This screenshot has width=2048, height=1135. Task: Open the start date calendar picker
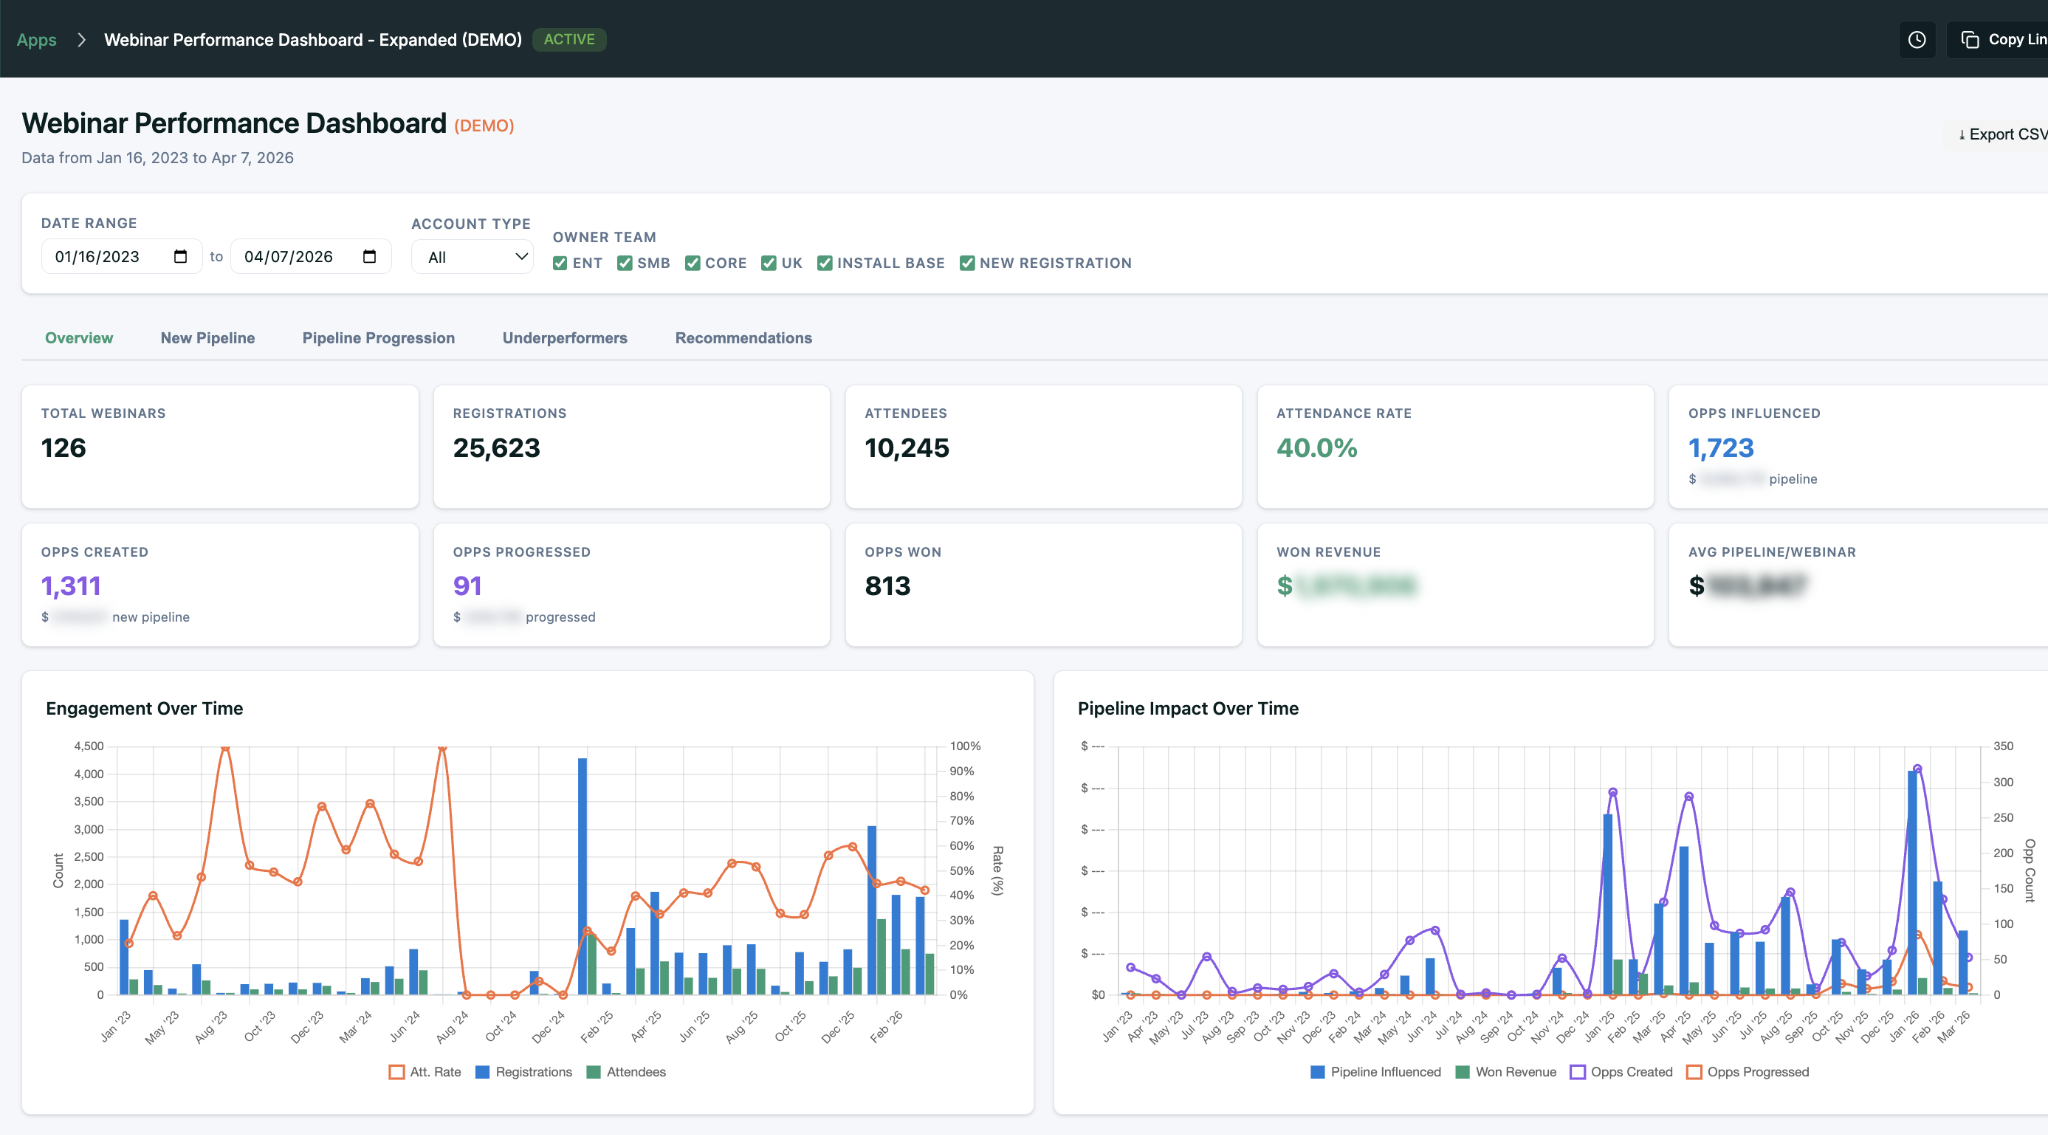[179, 256]
